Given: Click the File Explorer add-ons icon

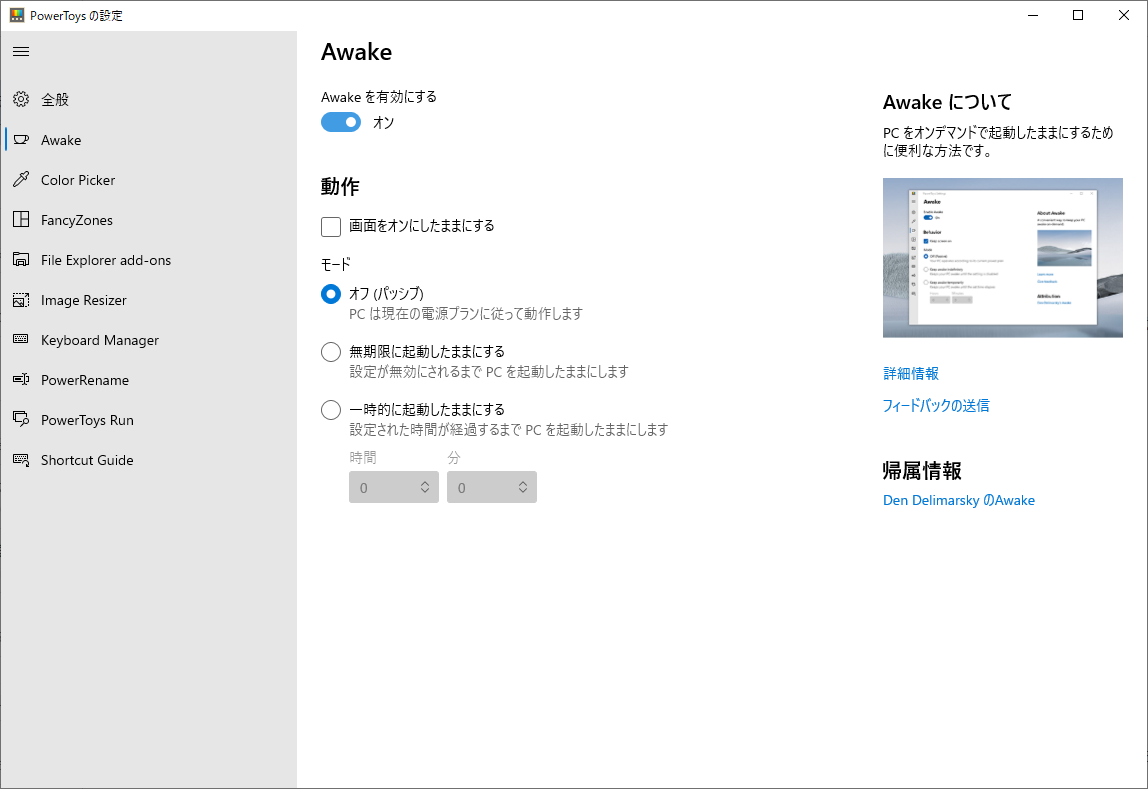Looking at the screenshot, I should coord(21,260).
